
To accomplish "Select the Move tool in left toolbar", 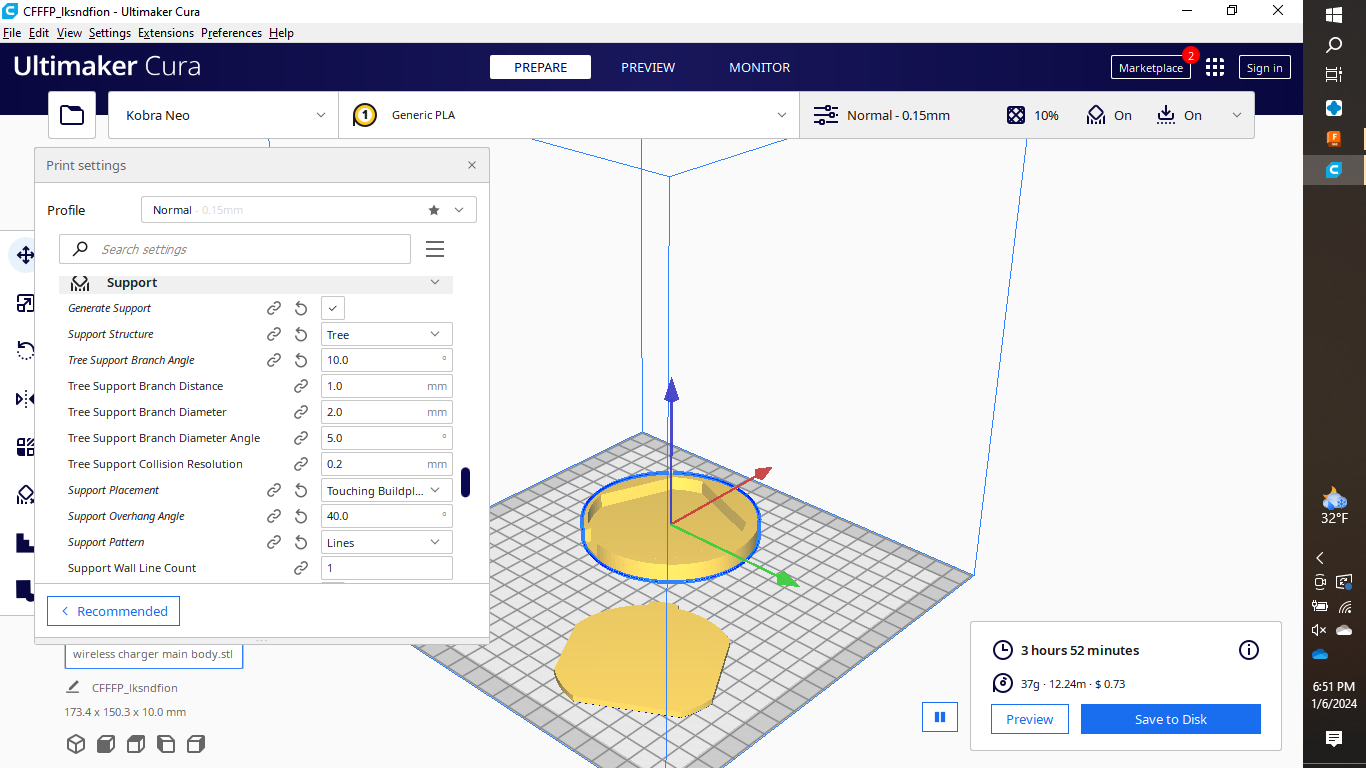I will [24, 255].
